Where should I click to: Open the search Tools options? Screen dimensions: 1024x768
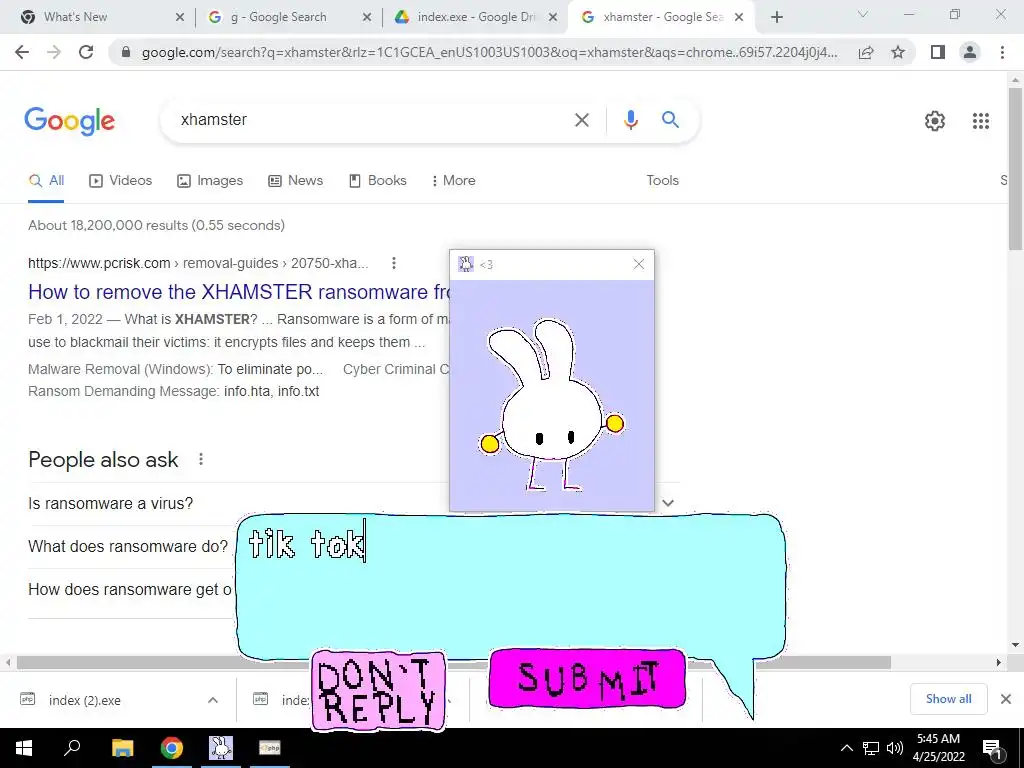pyautogui.click(x=662, y=181)
